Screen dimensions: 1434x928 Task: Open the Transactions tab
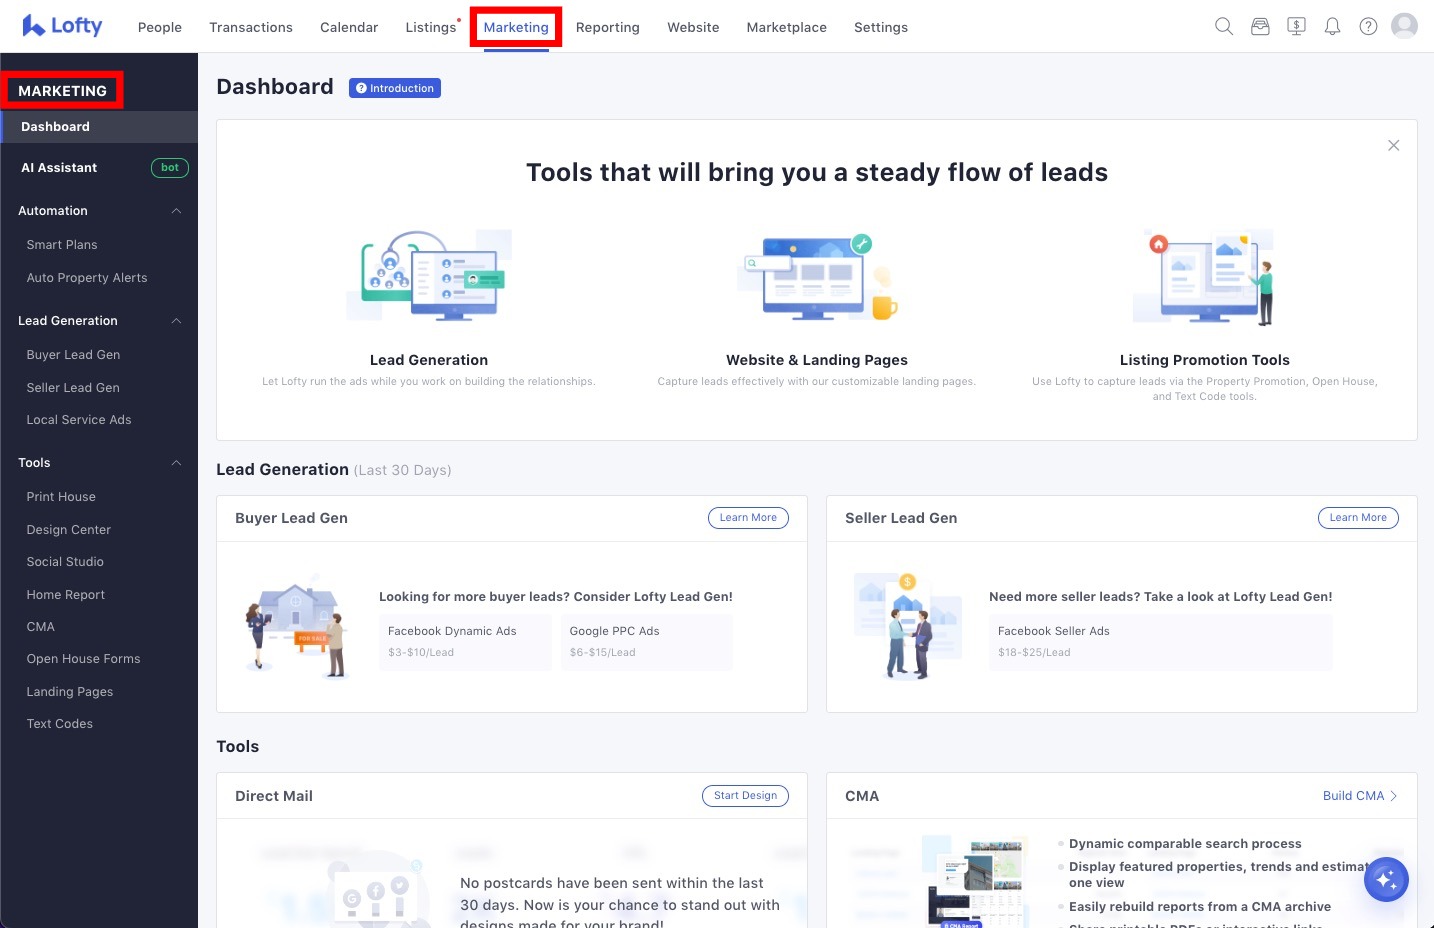pyautogui.click(x=251, y=27)
